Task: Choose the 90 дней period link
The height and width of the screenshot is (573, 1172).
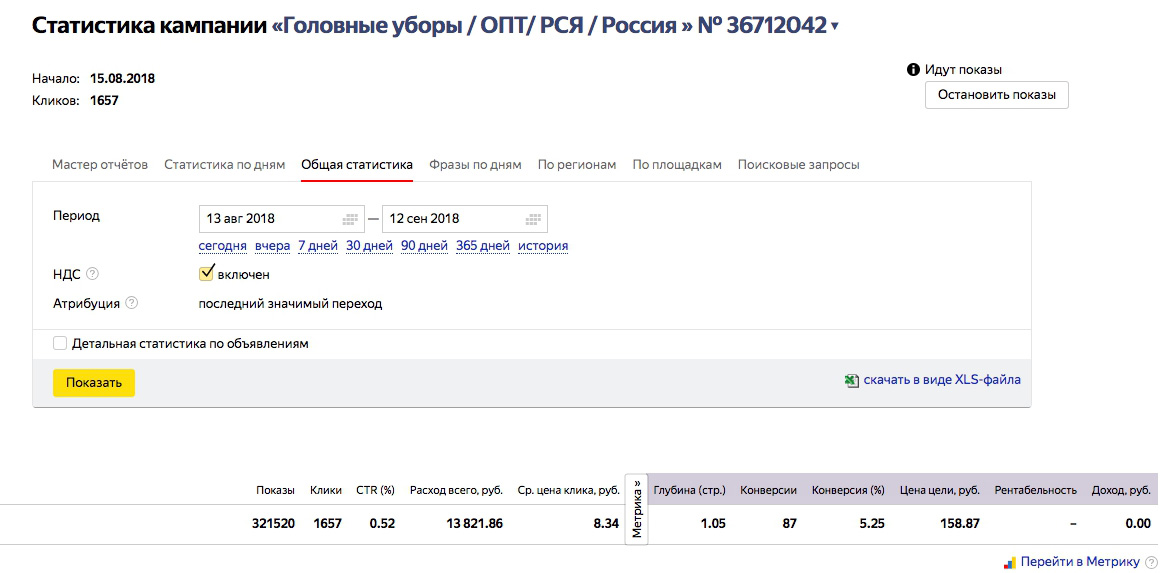Action: pyautogui.click(x=424, y=246)
